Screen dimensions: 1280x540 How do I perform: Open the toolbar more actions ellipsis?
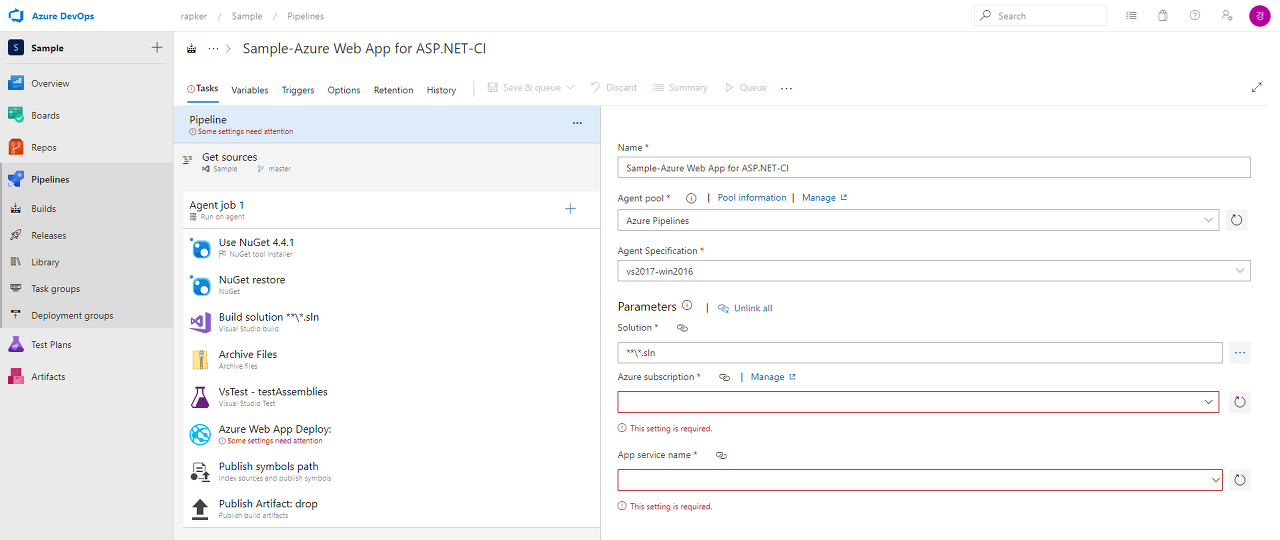pos(786,88)
